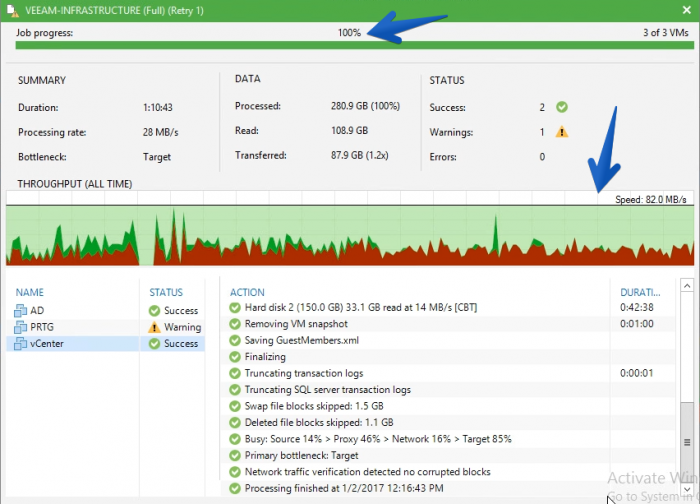
Task: Click the Bottleneck value Target in summary
Action: (x=157, y=157)
